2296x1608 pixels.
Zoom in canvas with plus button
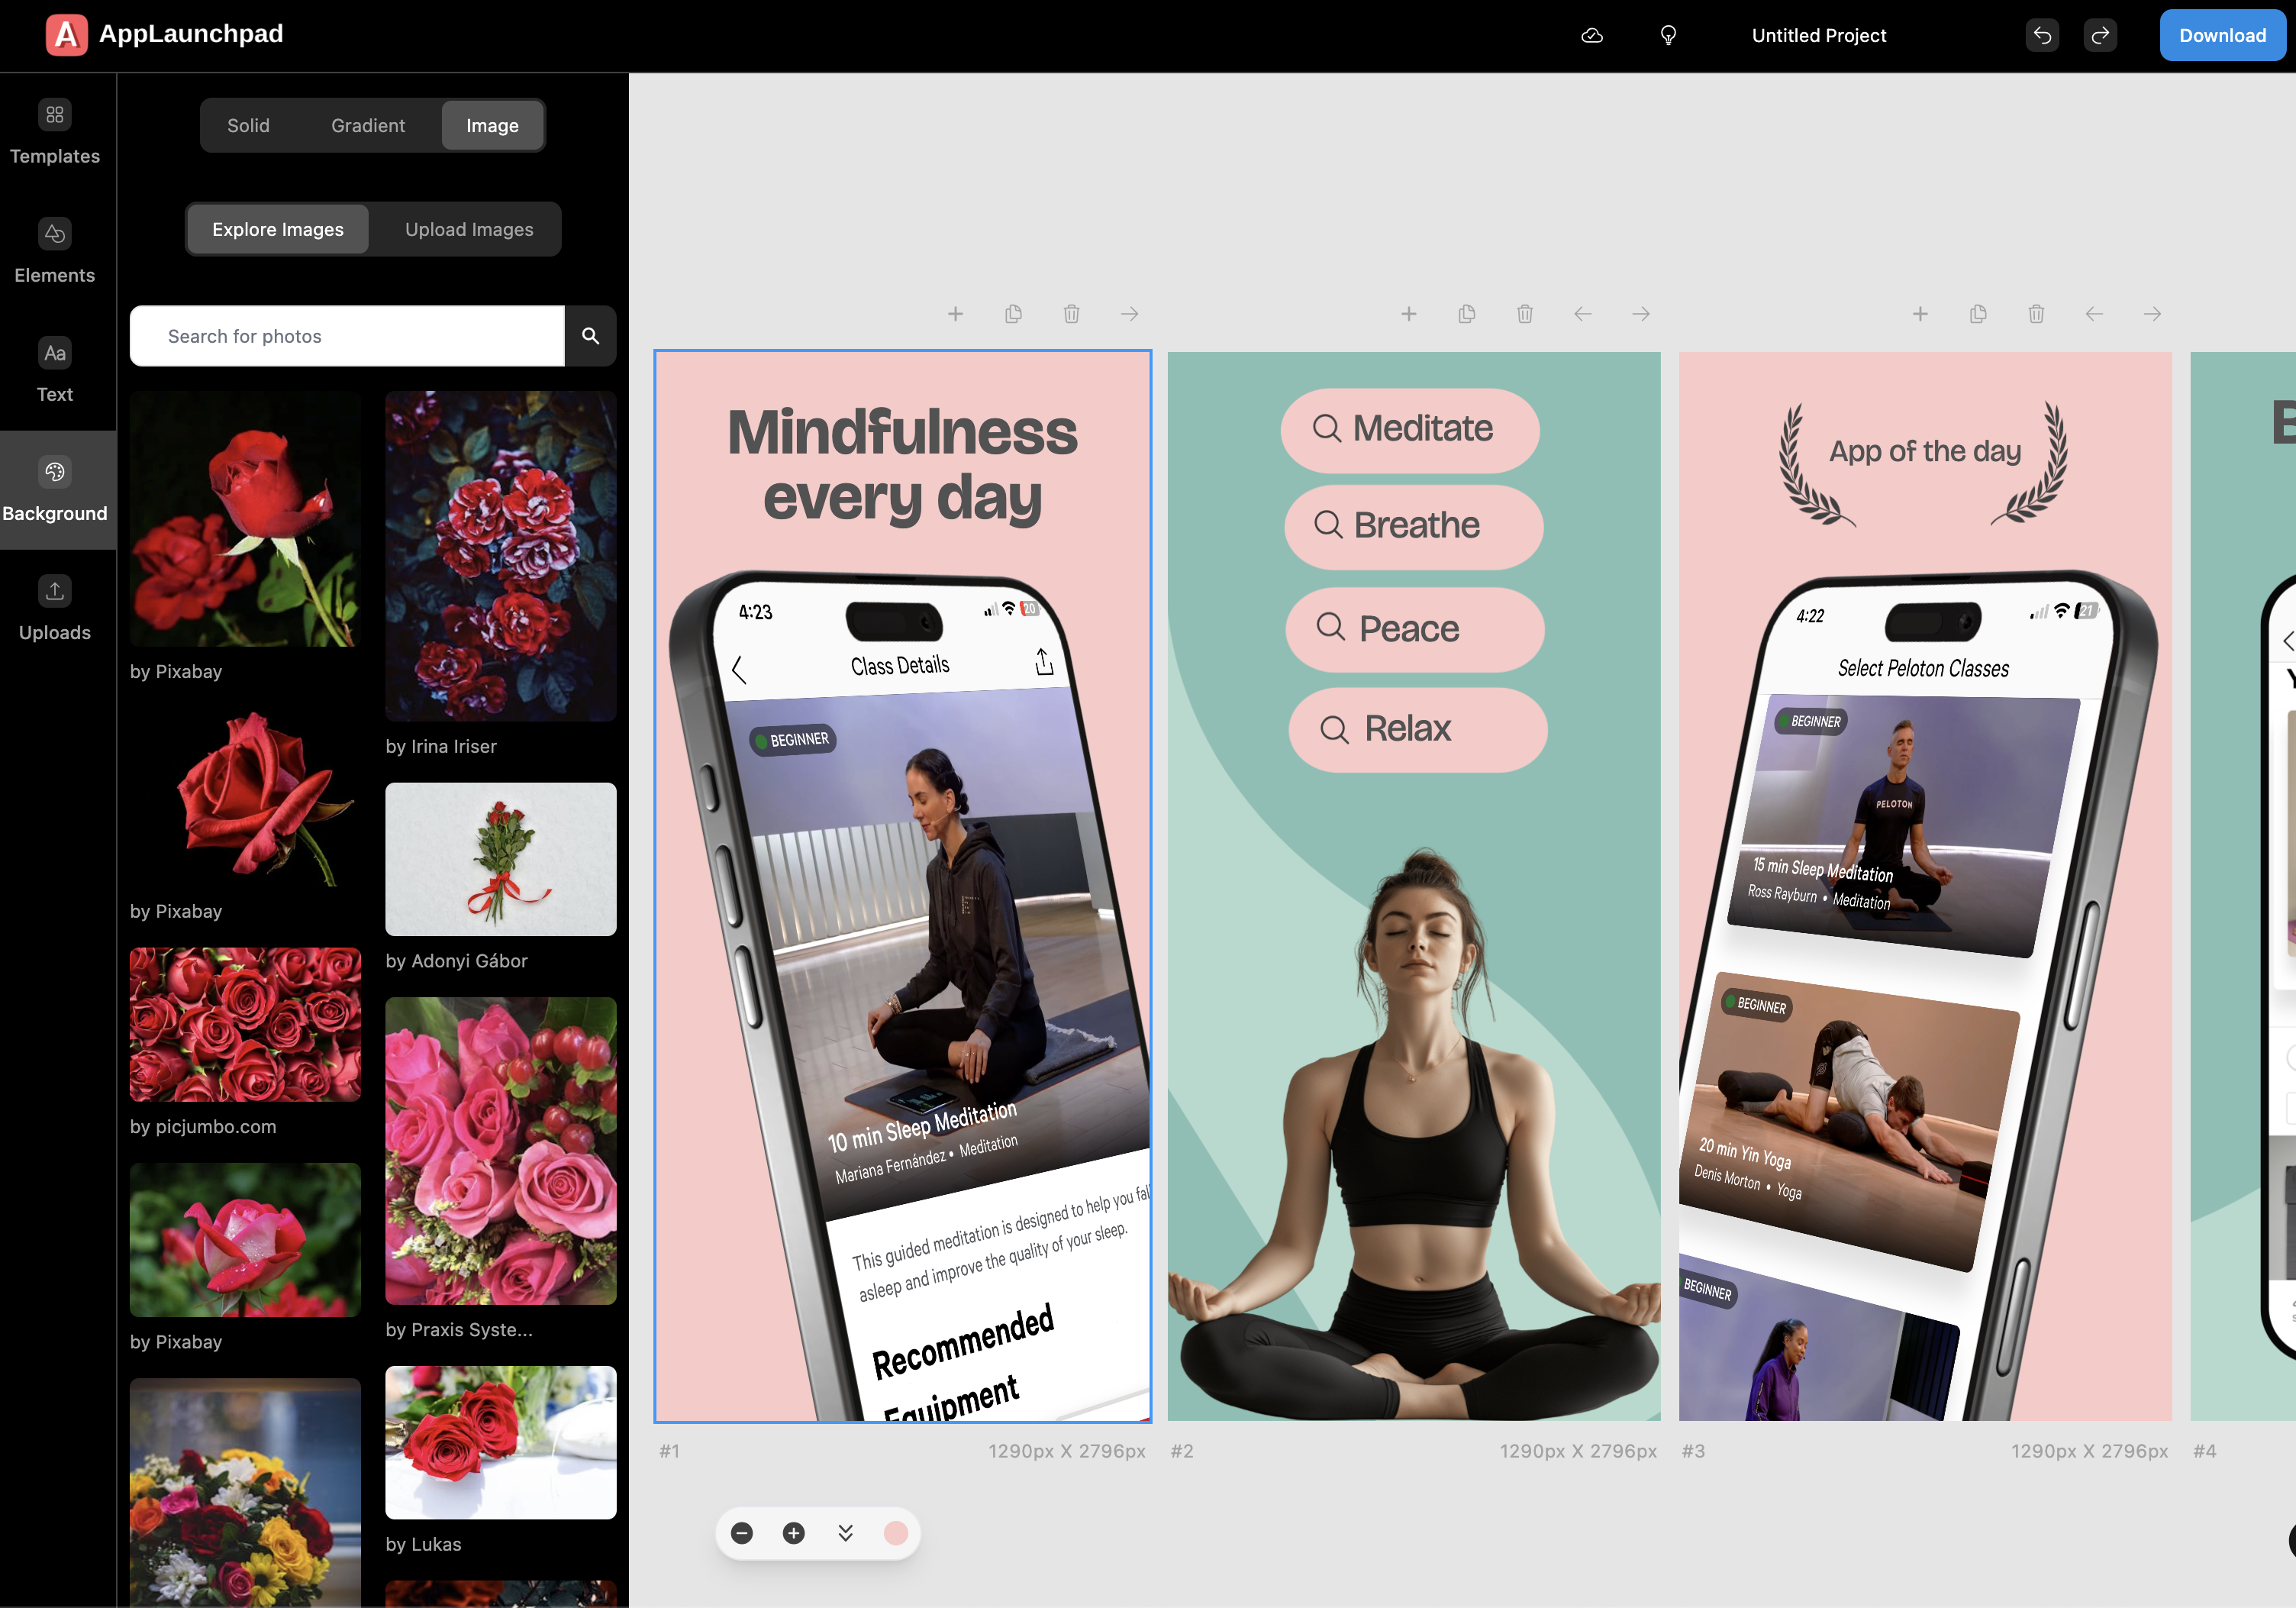794,1533
